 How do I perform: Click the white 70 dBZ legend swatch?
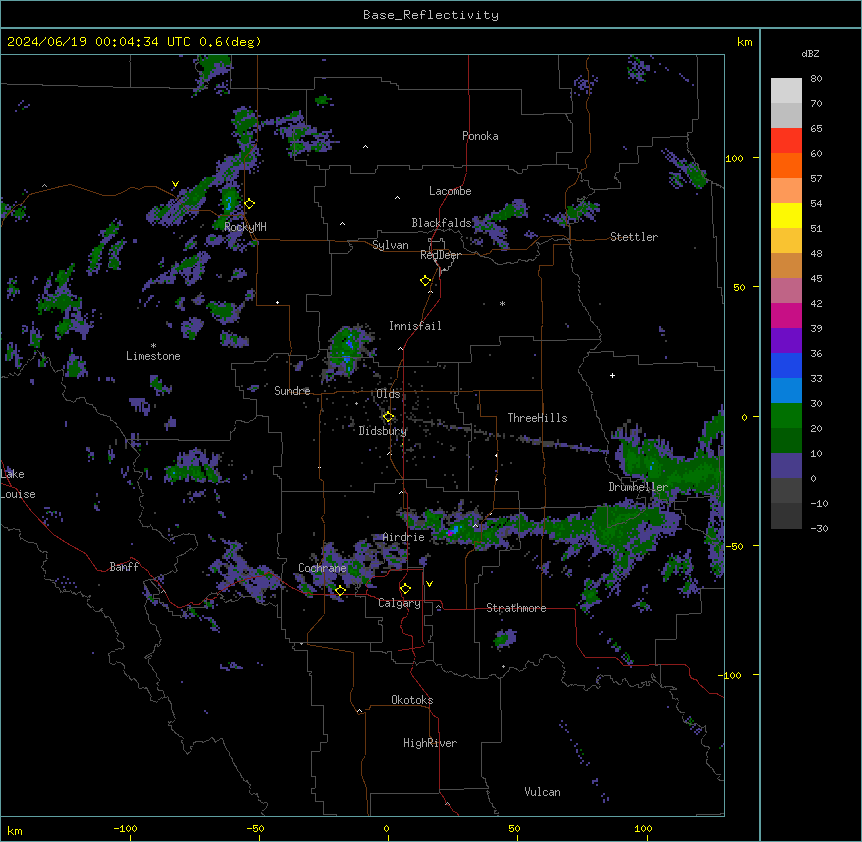786,91
